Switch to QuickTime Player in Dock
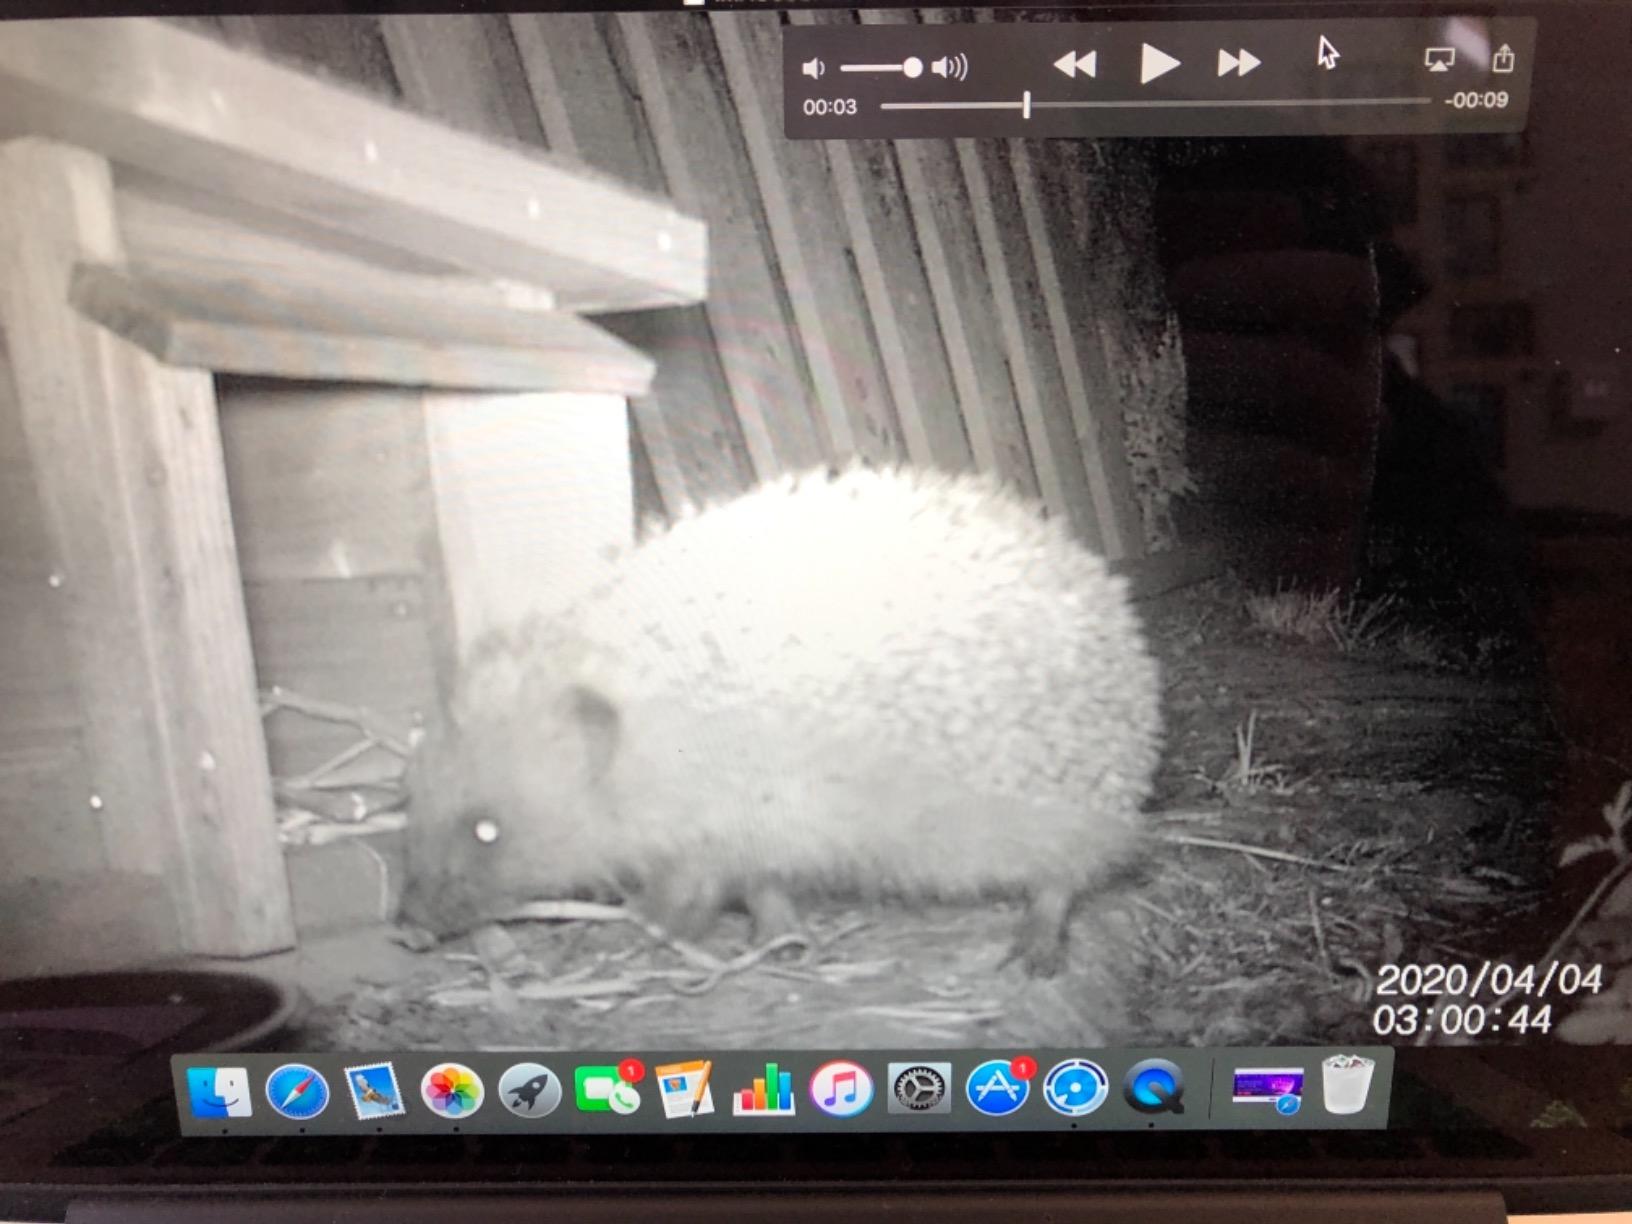1632x1224 pixels. pyautogui.click(x=1154, y=1087)
